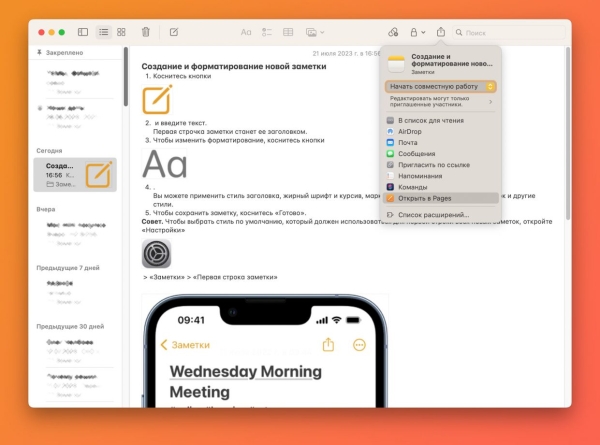The width and height of the screenshot is (600, 445).
Task: Choose Команды in share menu
Action: click(440, 187)
